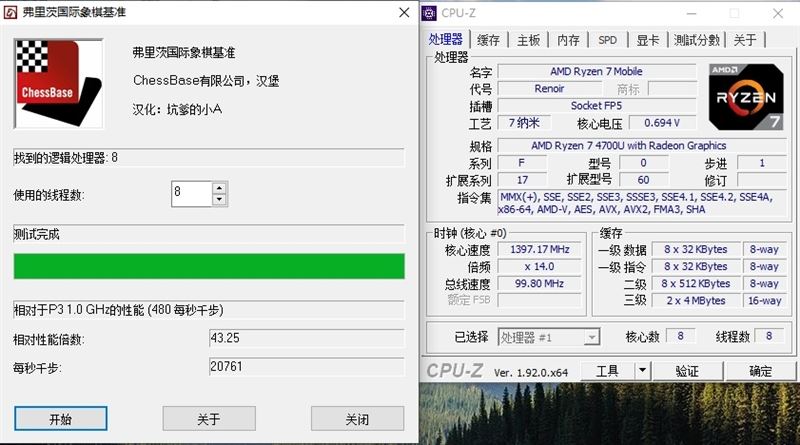Open the 测試分數 tab in CPU-Z
Image resolution: width=800 pixels, height=445 pixels.
click(x=696, y=40)
